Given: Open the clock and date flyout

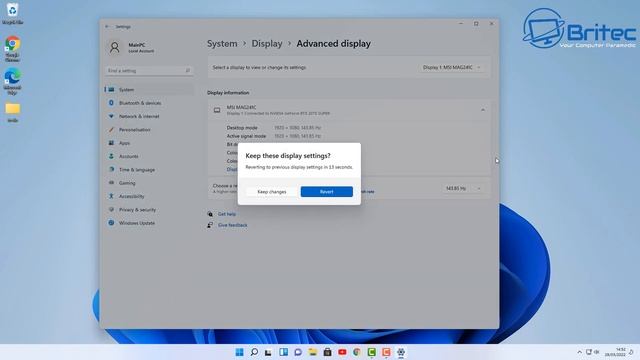Looking at the screenshot, I should pyautogui.click(x=615, y=352).
